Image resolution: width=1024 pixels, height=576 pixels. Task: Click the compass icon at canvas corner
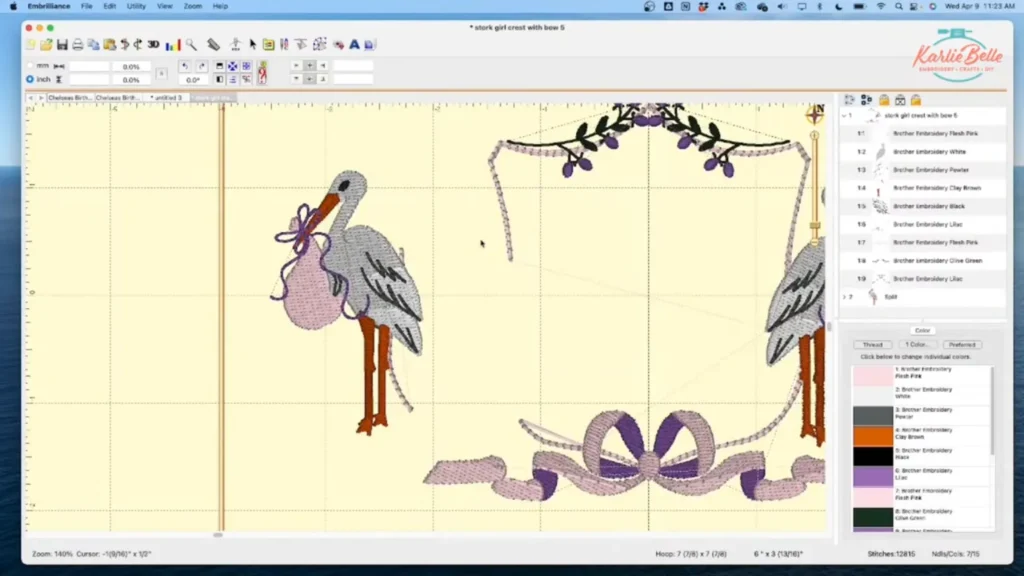tap(815, 114)
